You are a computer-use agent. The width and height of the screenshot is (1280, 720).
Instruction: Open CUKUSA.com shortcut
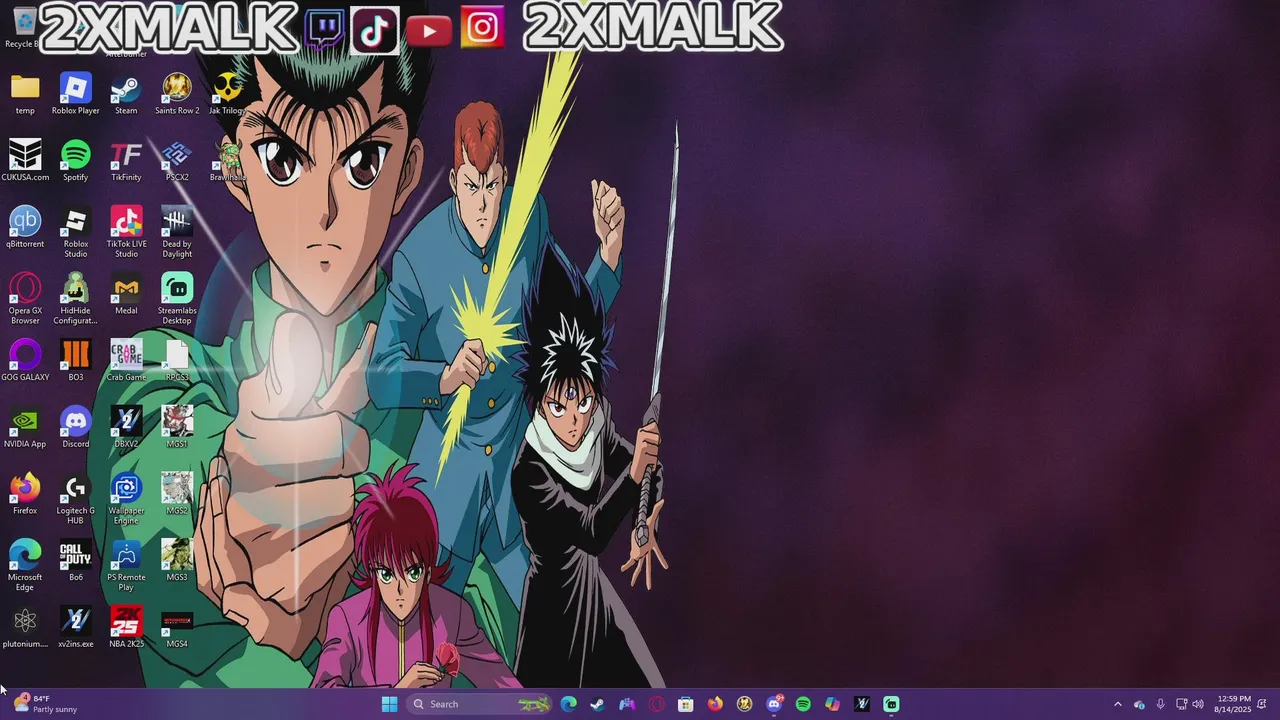[25, 161]
